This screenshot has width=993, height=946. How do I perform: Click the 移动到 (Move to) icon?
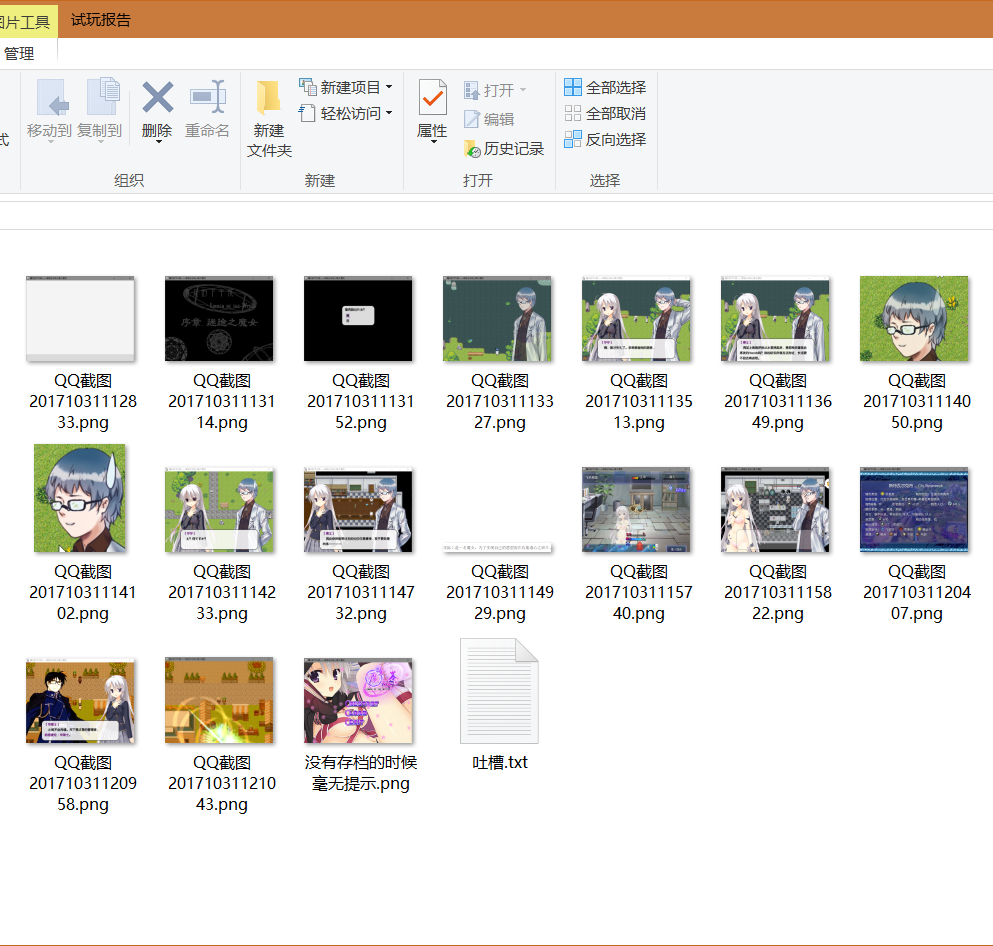tap(53, 97)
